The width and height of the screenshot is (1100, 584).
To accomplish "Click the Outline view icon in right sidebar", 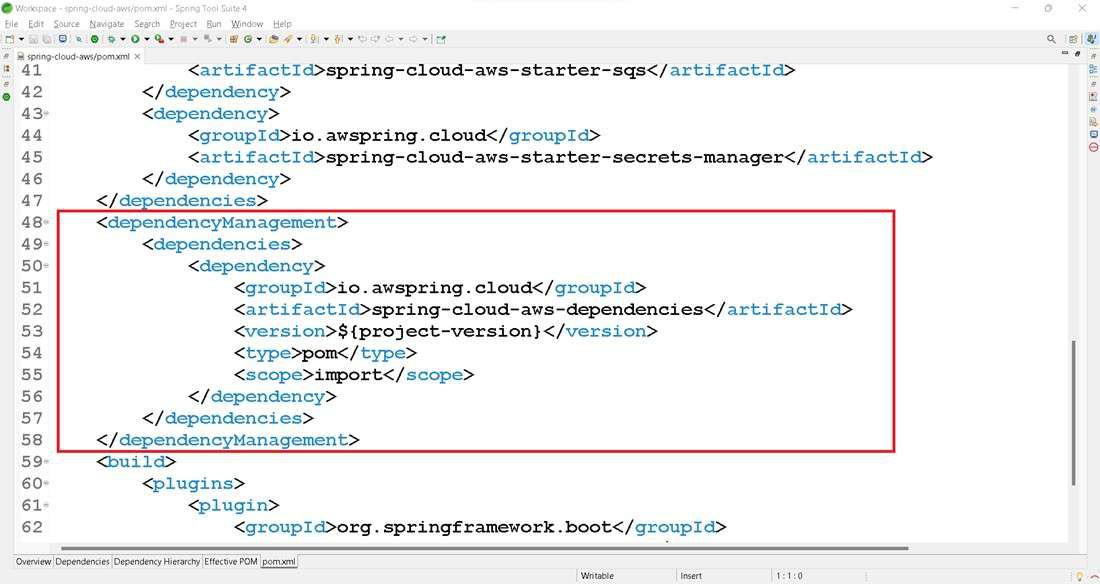I will [1093, 69].
